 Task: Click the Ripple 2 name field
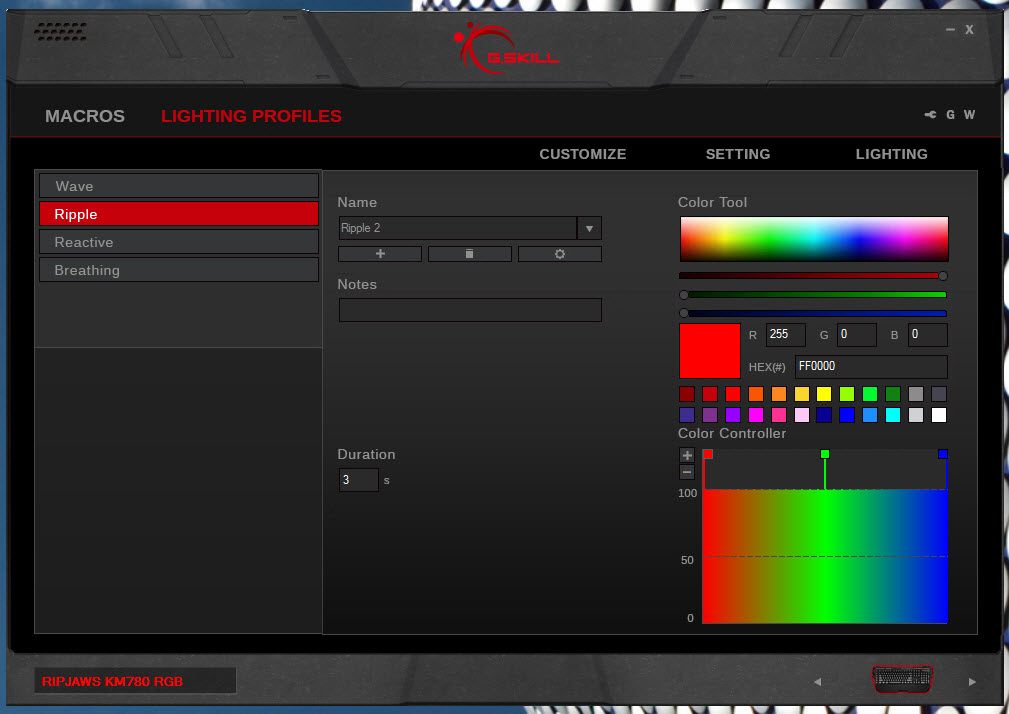(x=458, y=228)
